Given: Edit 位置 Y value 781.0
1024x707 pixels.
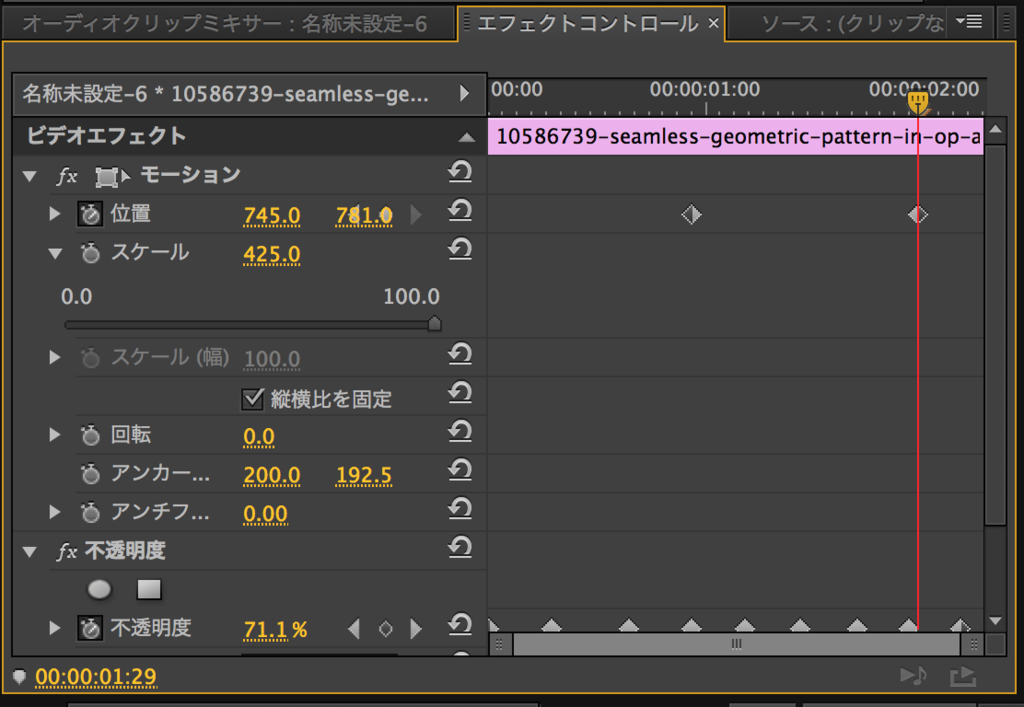Looking at the screenshot, I should coord(364,215).
